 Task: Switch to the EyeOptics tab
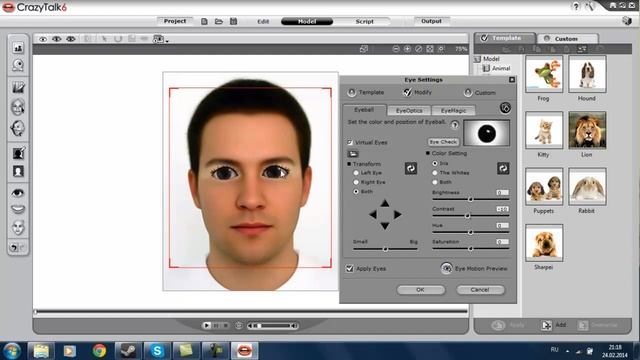[409, 111]
